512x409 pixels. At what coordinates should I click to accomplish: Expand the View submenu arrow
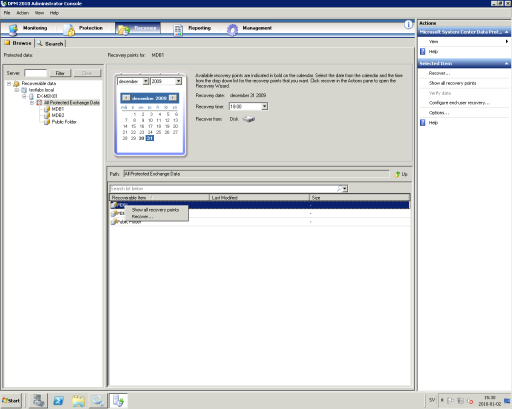(507, 41)
